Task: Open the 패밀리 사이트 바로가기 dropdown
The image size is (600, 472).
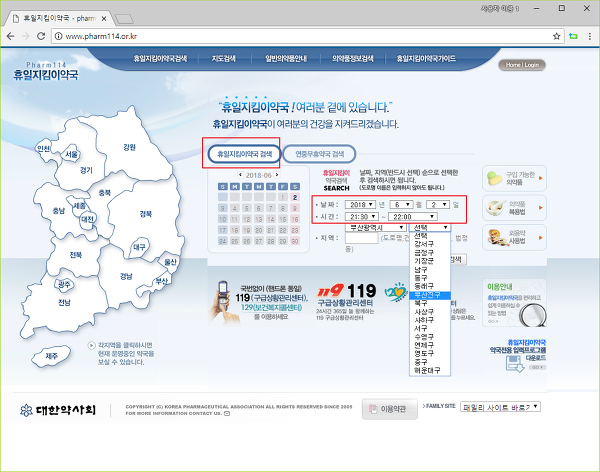Action: tap(500, 407)
